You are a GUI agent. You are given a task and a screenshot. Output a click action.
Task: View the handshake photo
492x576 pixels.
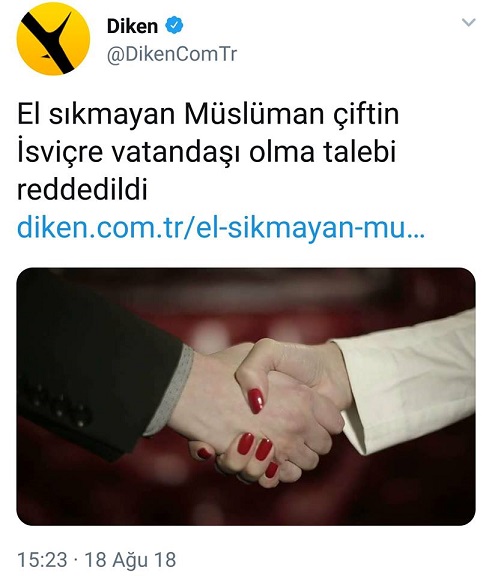(246, 396)
